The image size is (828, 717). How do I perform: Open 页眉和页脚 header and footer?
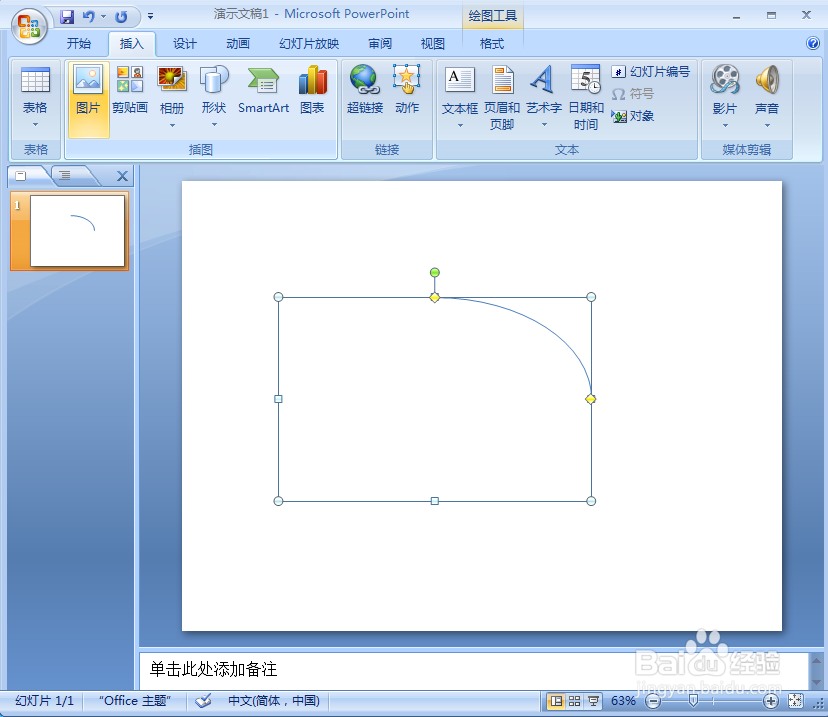pos(502,98)
